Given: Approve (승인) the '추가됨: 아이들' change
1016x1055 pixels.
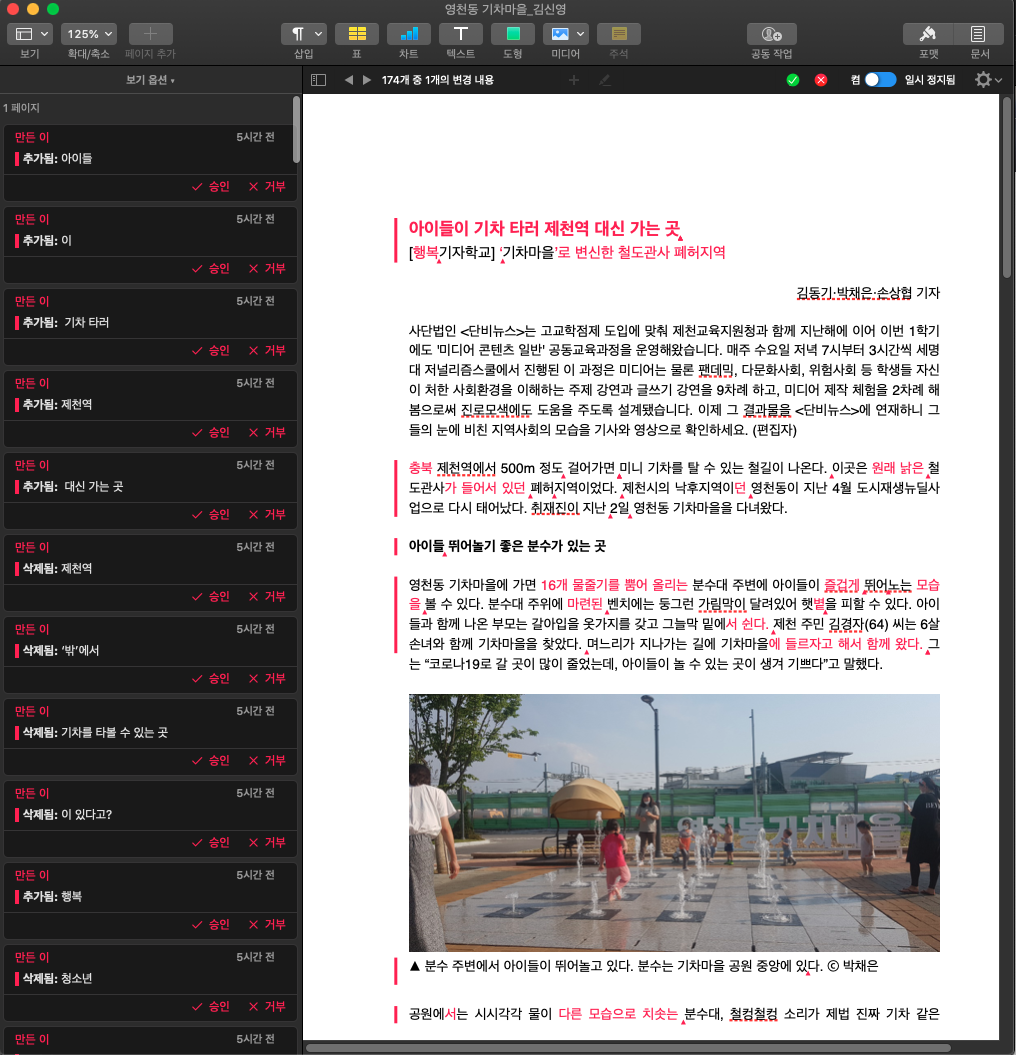Looking at the screenshot, I should click(x=211, y=186).
